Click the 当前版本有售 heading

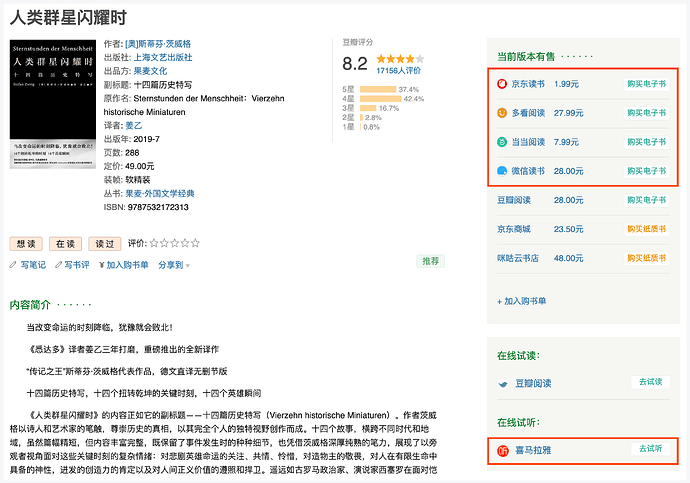[x=526, y=56]
